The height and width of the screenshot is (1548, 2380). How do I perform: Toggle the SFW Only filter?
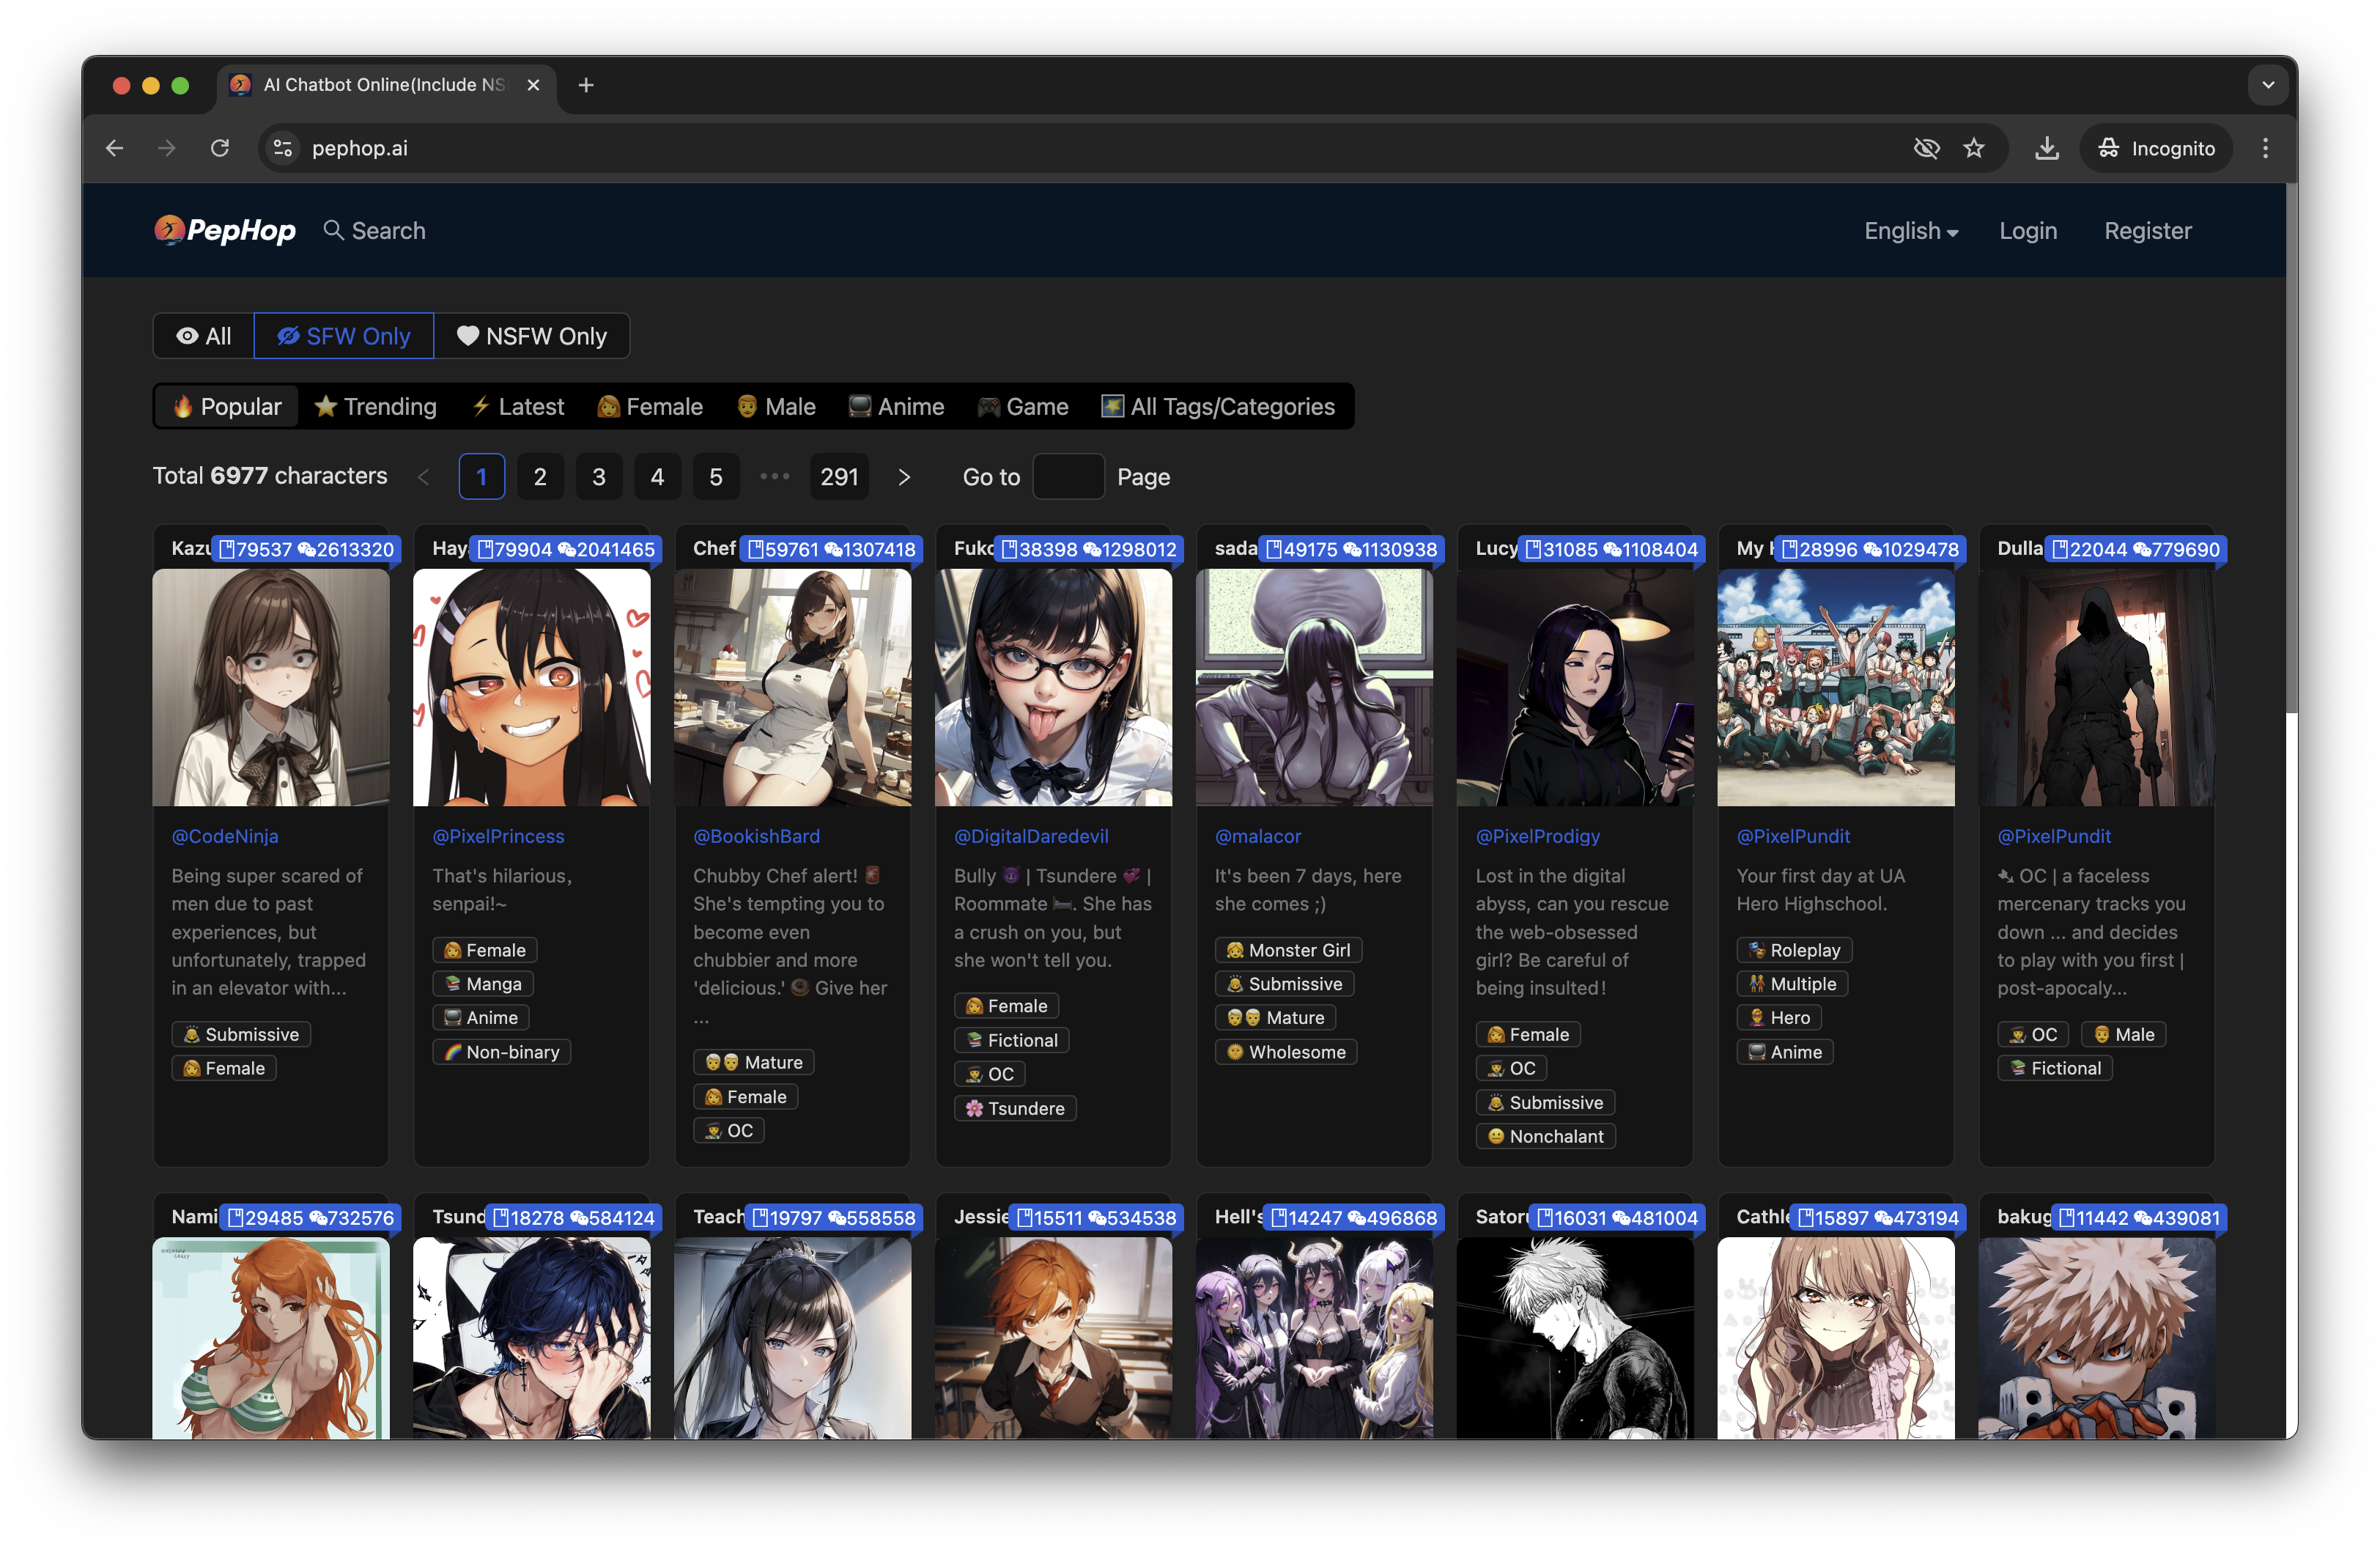pyautogui.click(x=344, y=336)
